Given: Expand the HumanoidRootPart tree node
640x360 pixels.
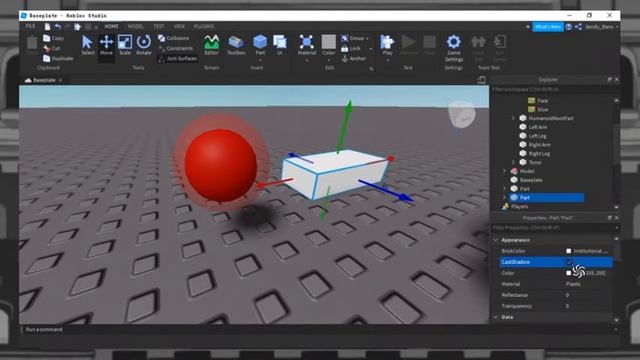Looking at the screenshot, I should tap(513, 118).
